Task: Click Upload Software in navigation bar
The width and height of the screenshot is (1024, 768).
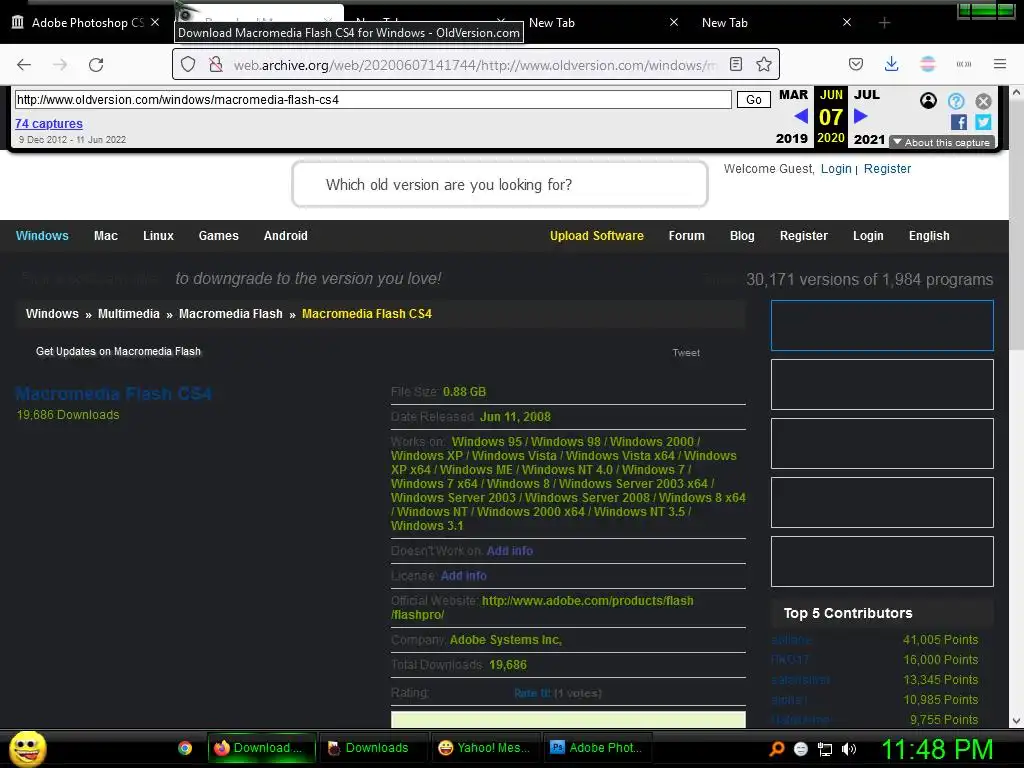Action: click(596, 236)
